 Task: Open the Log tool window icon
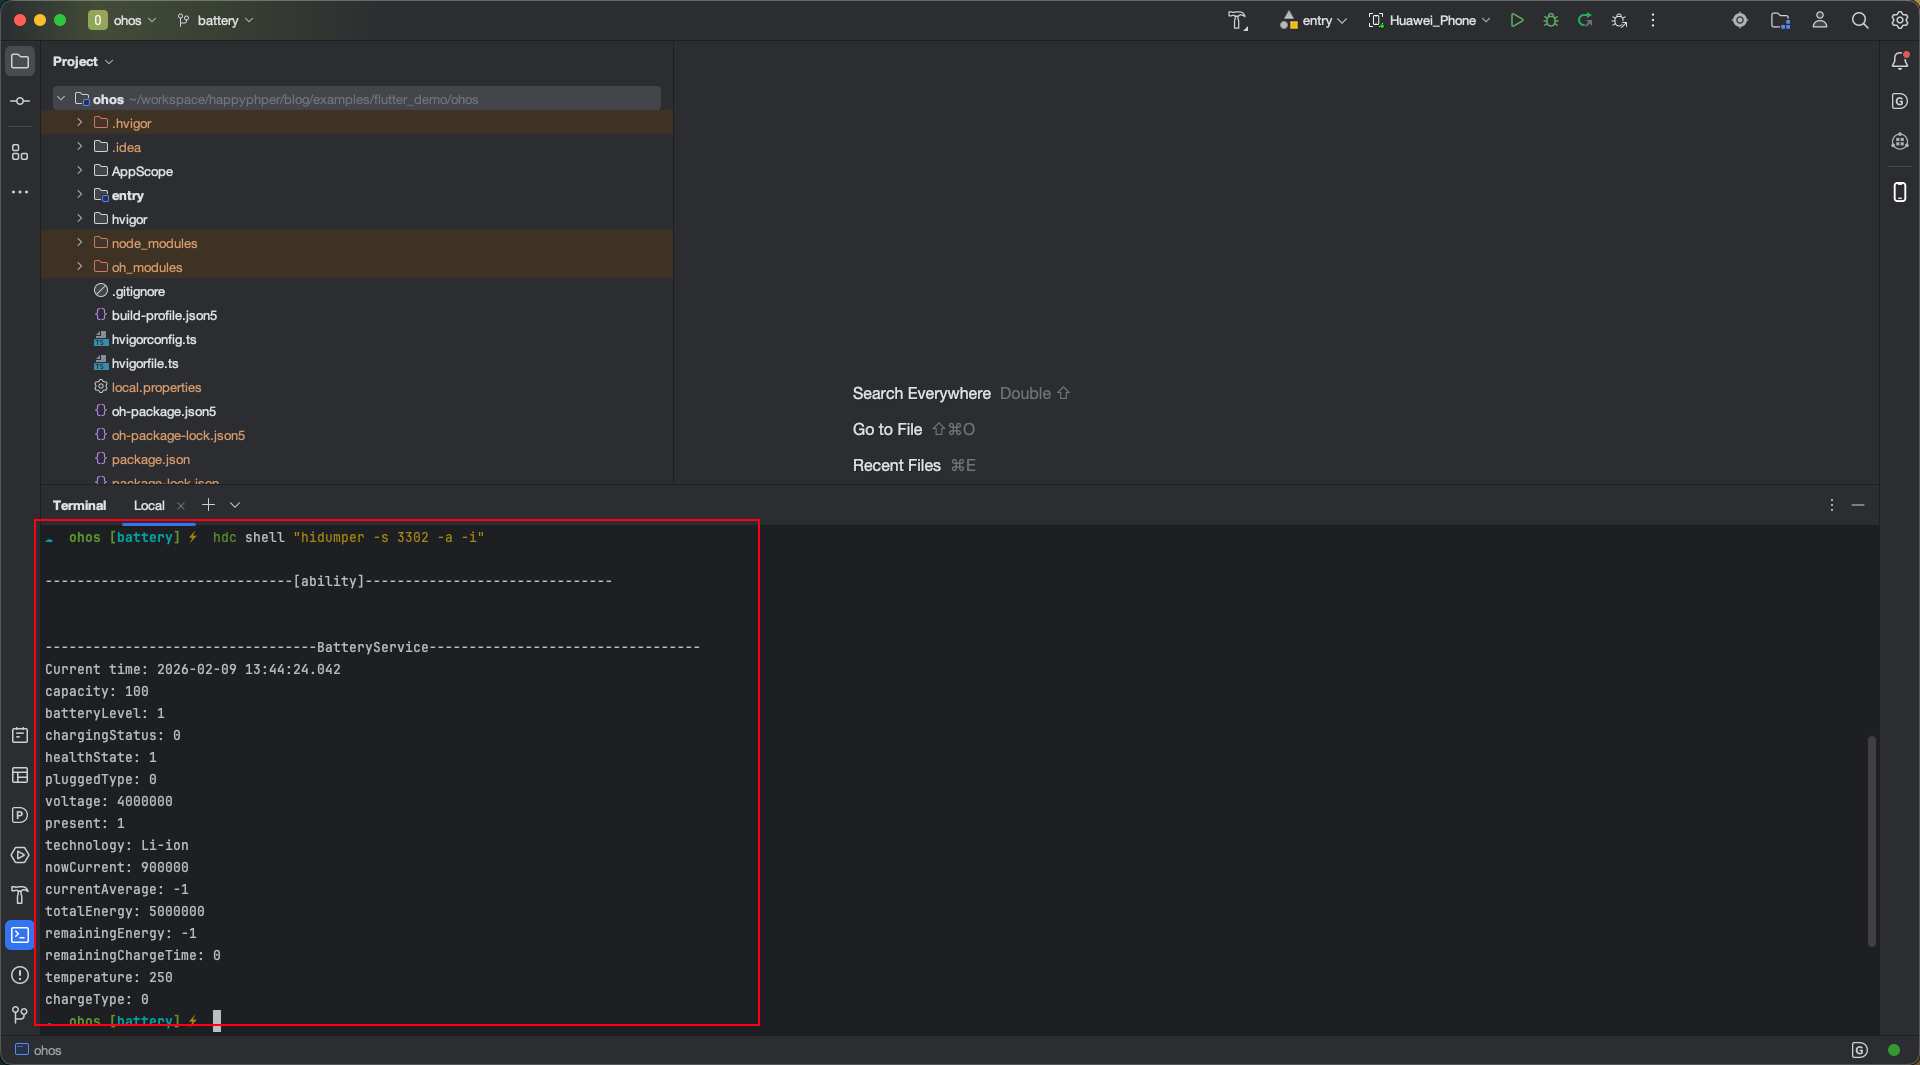[20, 735]
